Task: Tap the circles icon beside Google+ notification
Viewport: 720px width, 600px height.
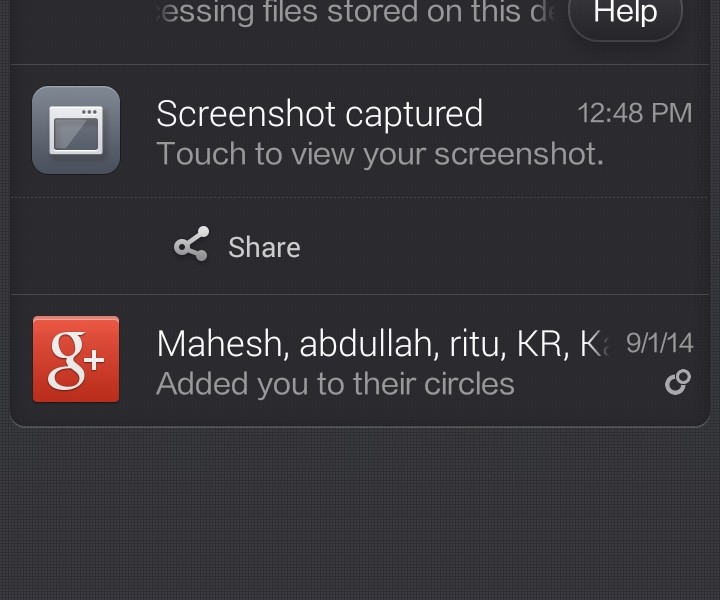Action: tap(678, 382)
